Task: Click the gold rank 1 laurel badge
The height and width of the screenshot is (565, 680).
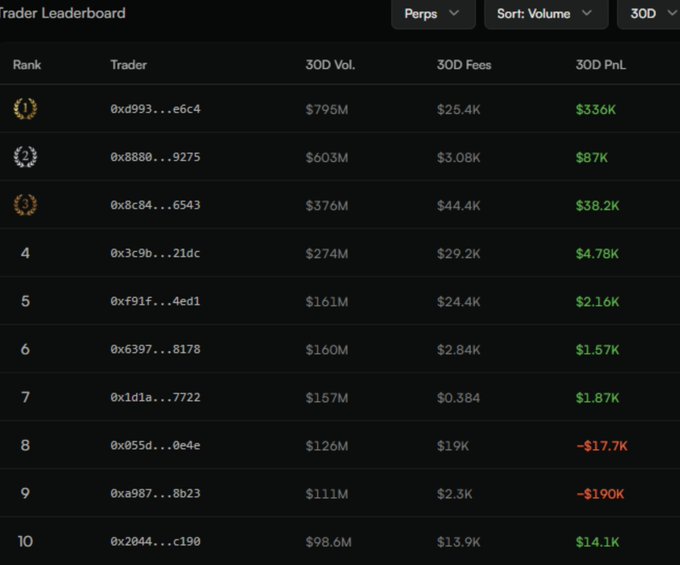Action: [x=25, y=108]
